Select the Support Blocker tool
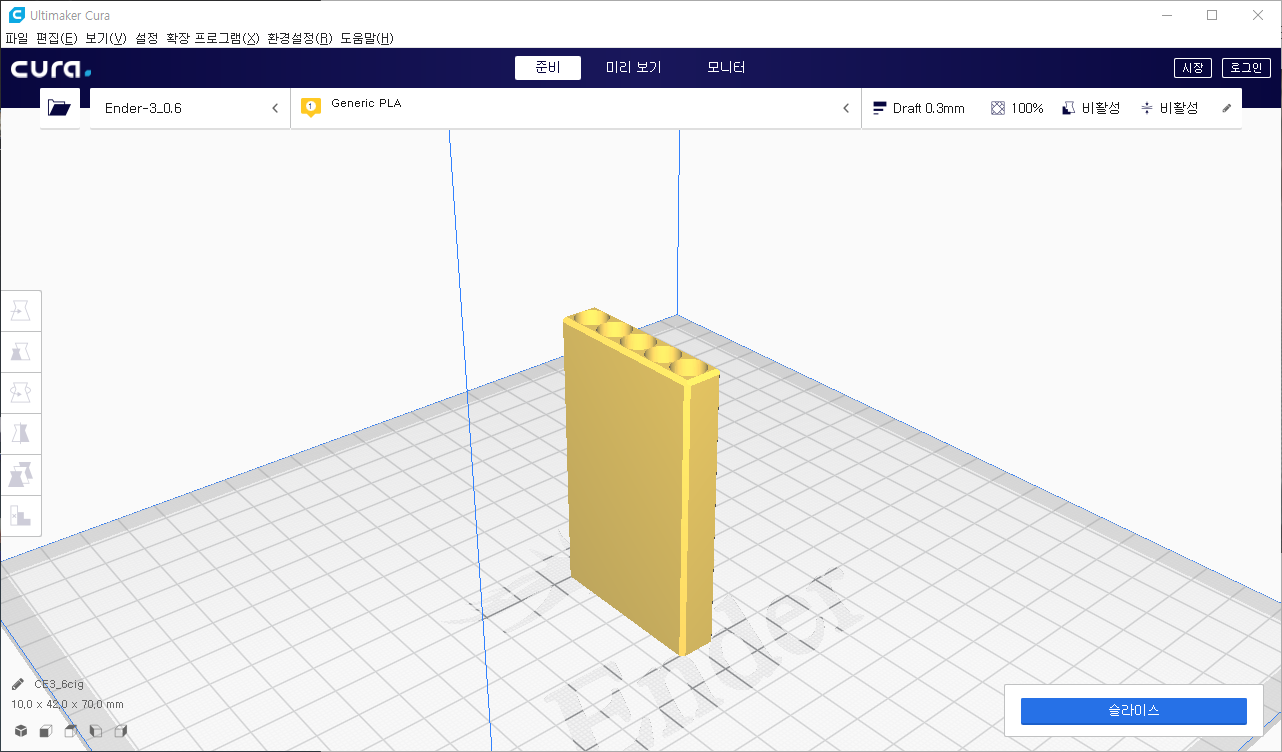The width and height of the screenshot is (1282, 752). tap(20, 516)
